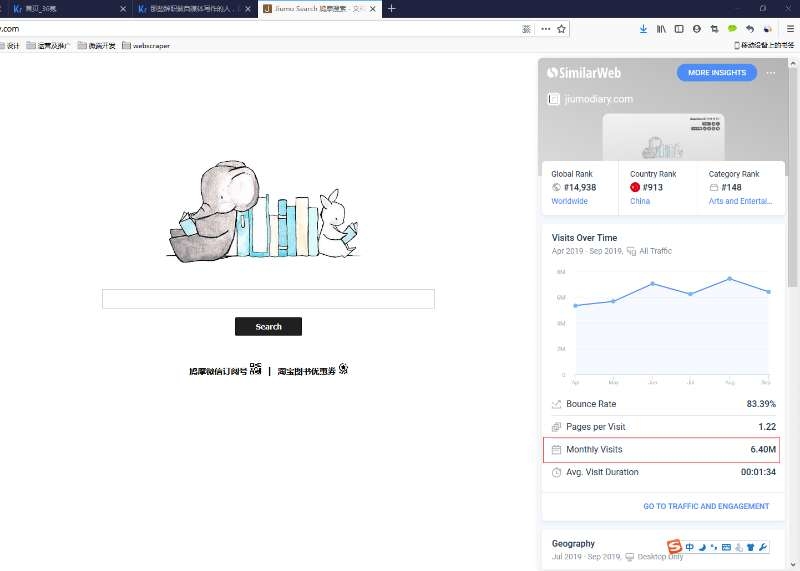Viewport: 800px width, 571px height.
Task: Bookmark this page with the star icon
Action: pos(561,29)
